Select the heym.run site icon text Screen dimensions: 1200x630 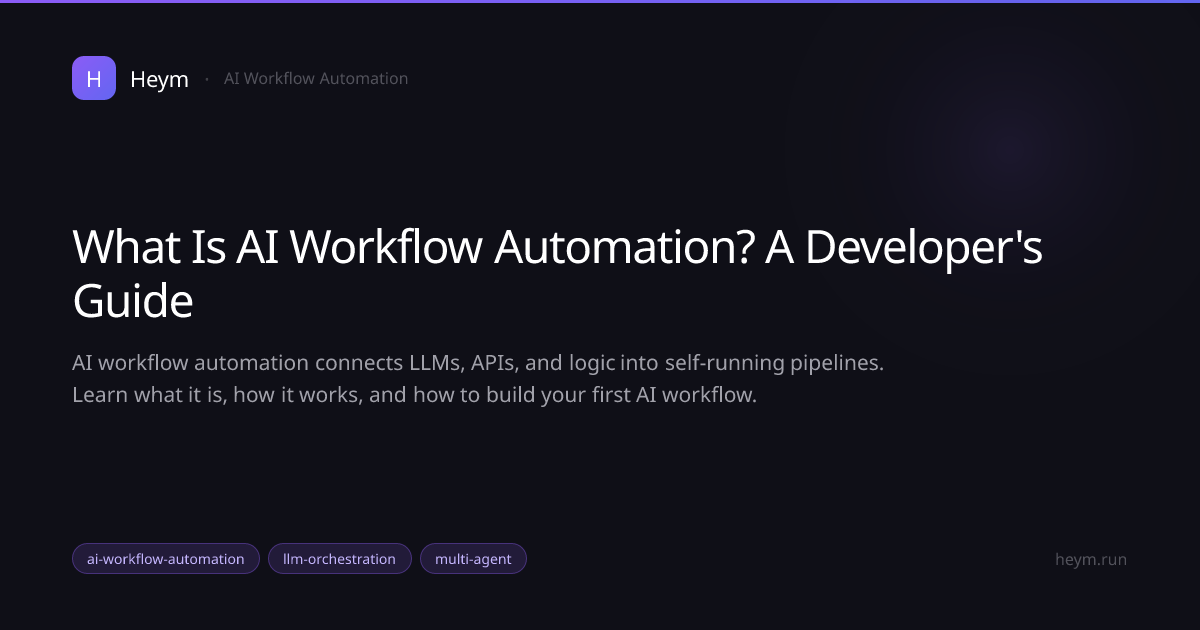tap(1091, 559)
